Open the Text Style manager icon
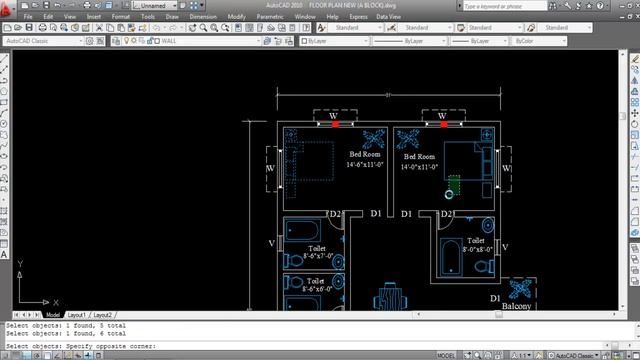The image size is (640, 360). pyautogui.click(x=321, y=28)
